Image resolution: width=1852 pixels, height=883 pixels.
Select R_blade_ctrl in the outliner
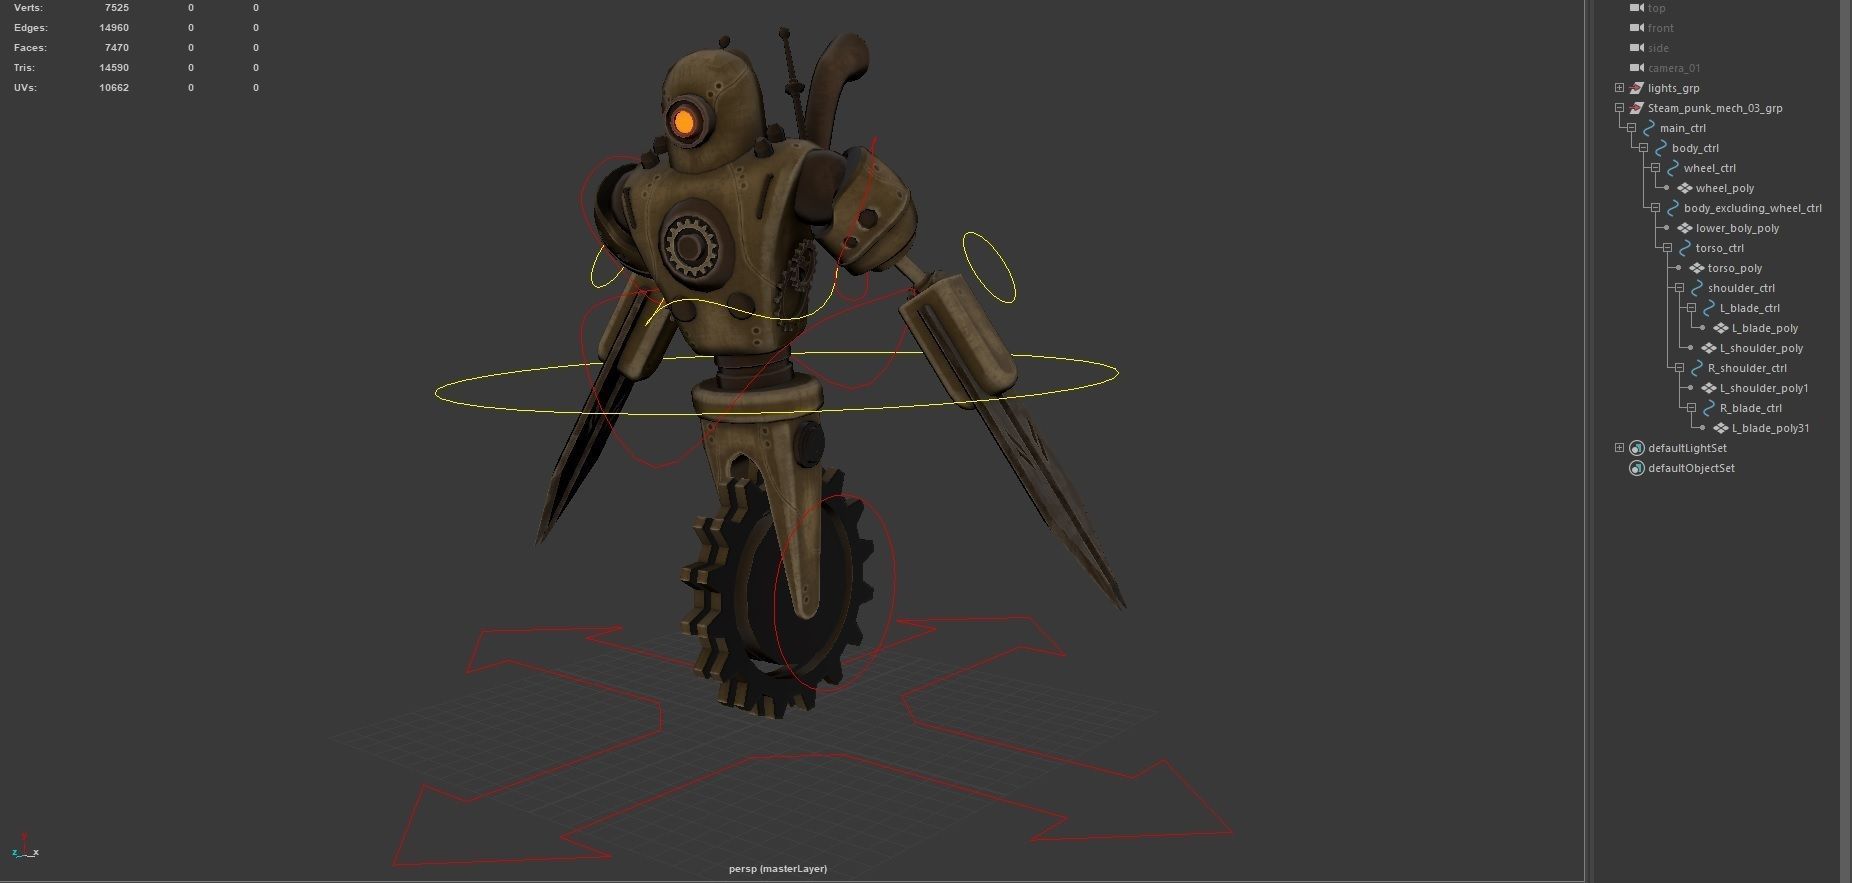[1750, 408]
